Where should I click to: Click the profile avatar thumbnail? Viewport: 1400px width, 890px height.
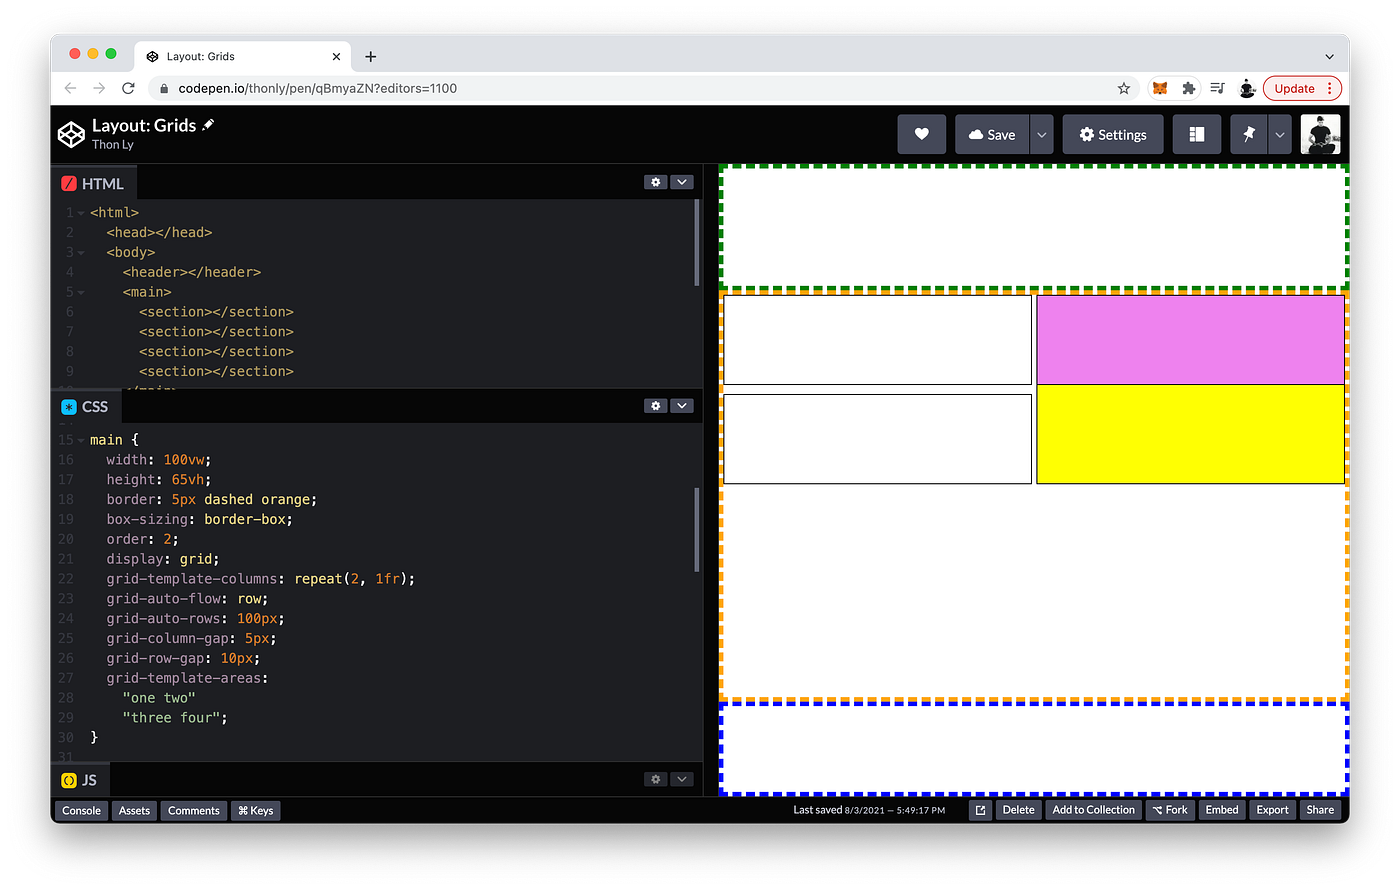1321,133
